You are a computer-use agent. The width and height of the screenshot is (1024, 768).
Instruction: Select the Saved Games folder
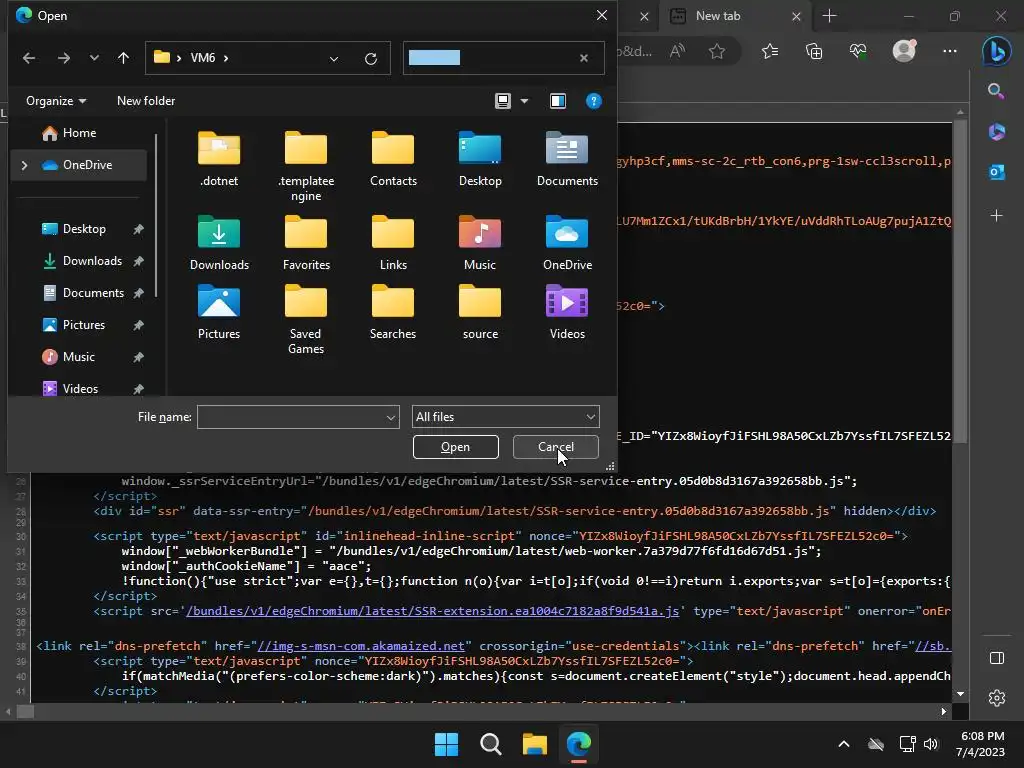pos(306,320)
